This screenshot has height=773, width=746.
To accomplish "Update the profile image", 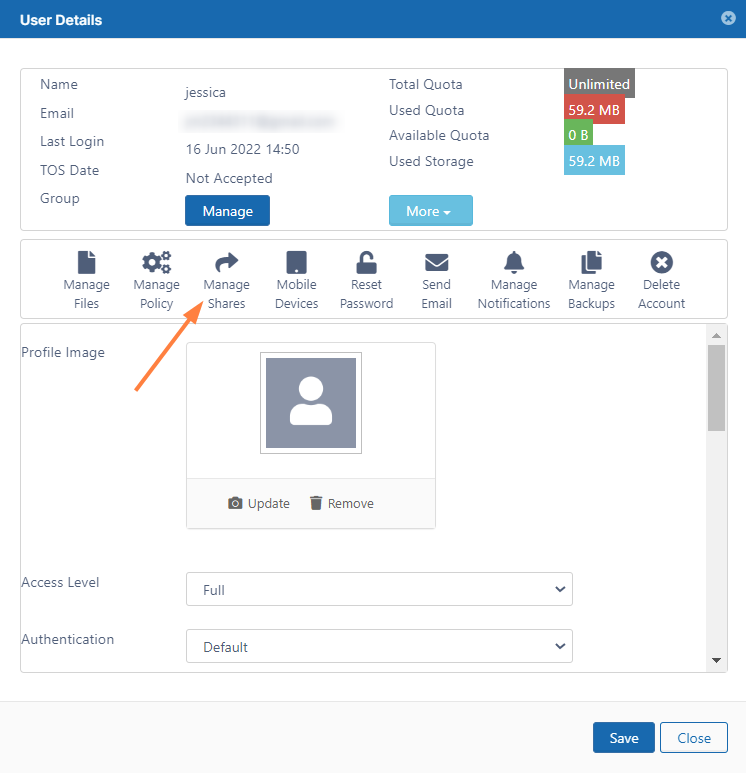I will 259,503.
